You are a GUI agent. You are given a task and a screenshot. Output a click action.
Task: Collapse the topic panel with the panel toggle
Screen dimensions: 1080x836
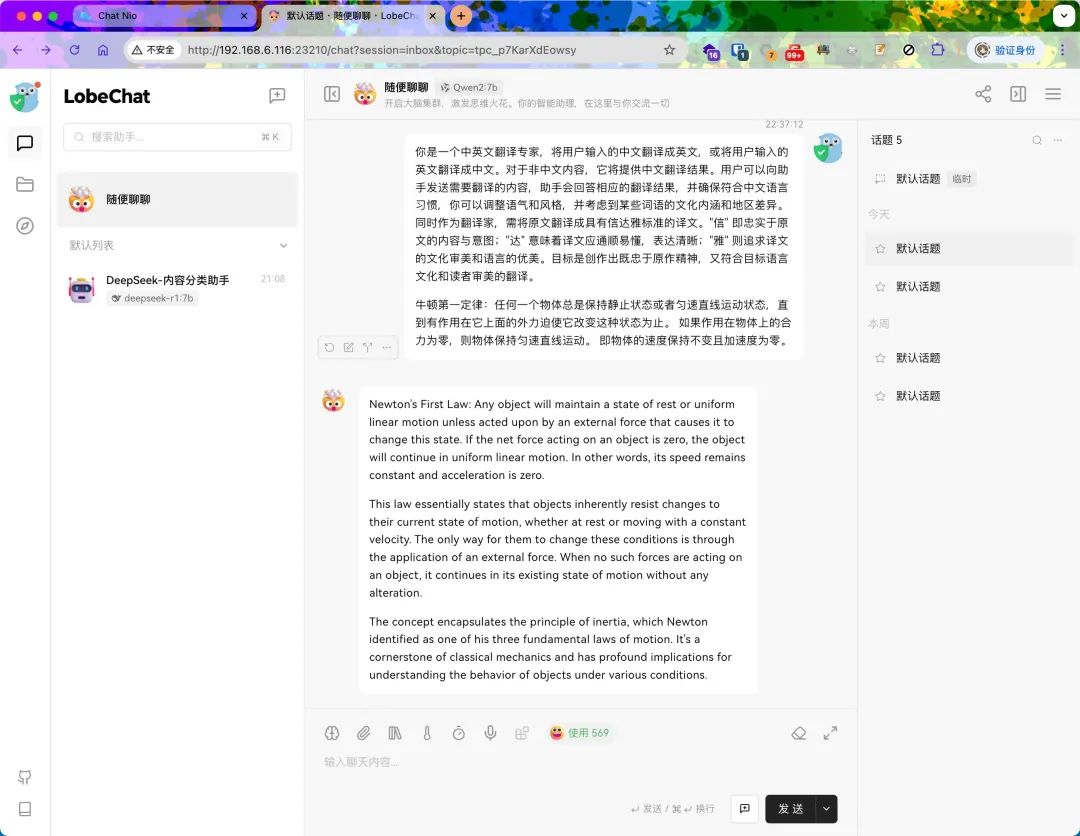point(1018,93)
